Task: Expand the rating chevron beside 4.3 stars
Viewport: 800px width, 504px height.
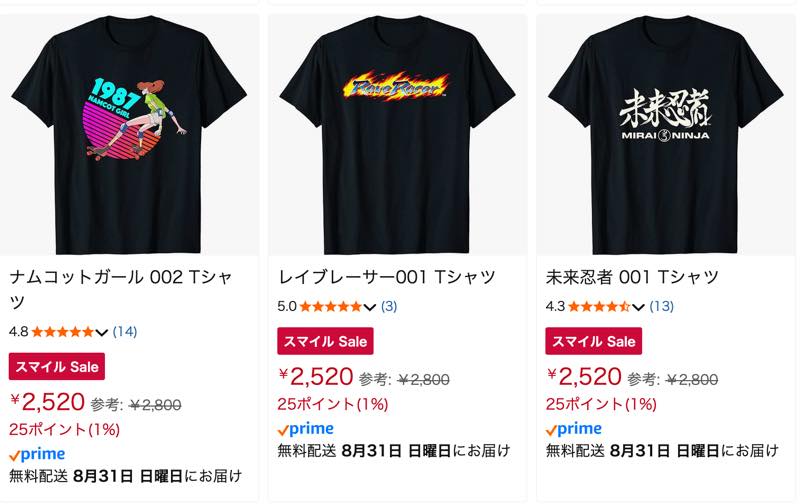Action: click(638, 307)
